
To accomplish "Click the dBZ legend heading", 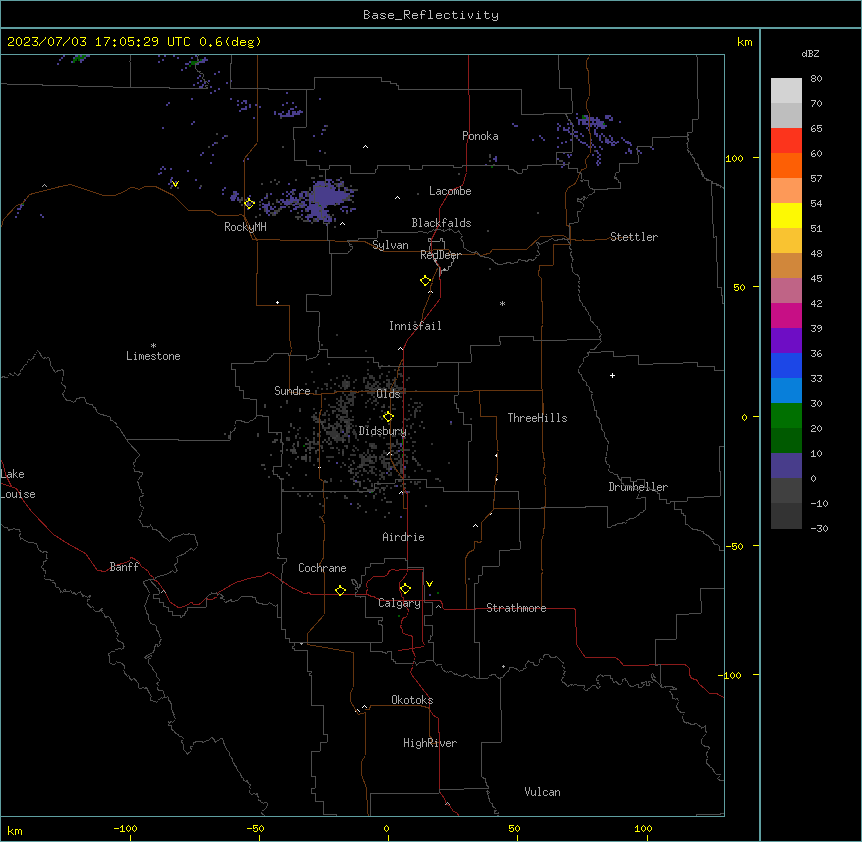I will click(x=810, y=53).
